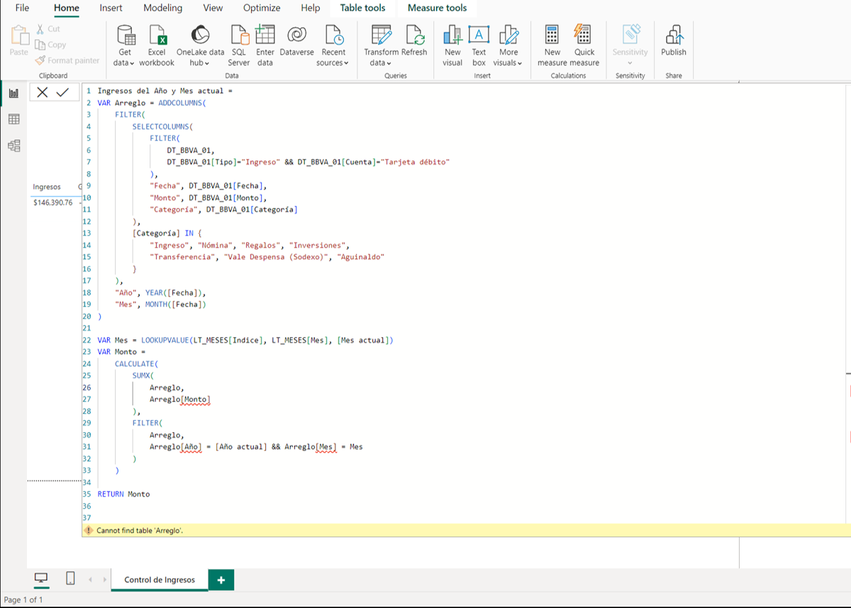The image size is (851, 608).
Task: Click the Copy command
Action: click(50, 45)
